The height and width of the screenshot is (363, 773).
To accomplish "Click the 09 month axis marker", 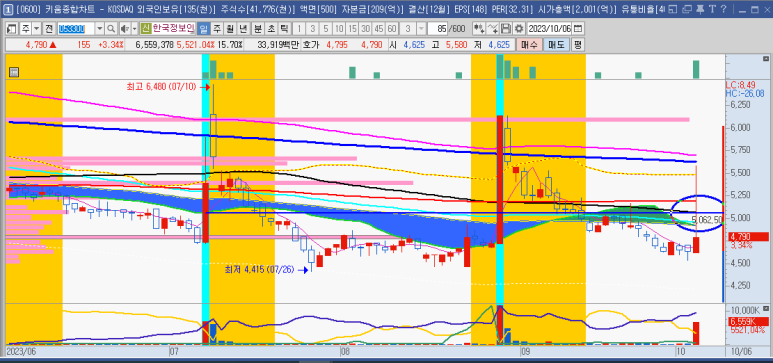I will [526, 353].
